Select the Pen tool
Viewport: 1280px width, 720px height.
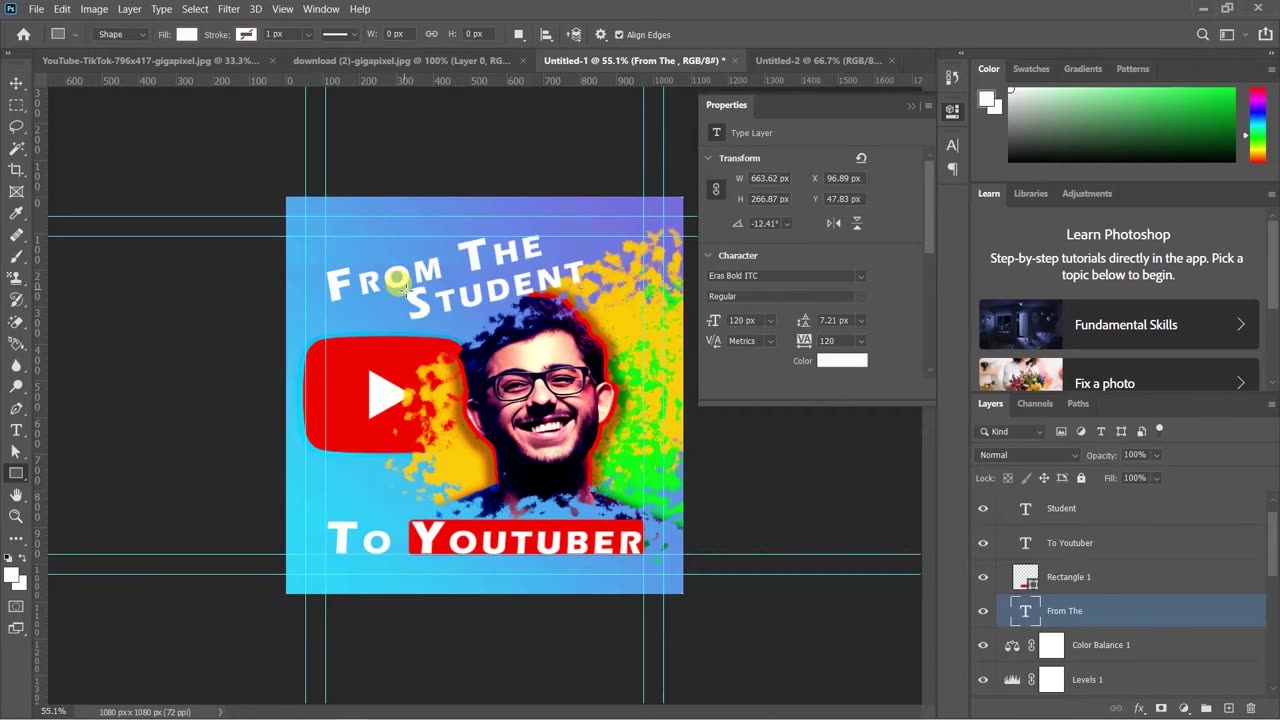point(16,408)
